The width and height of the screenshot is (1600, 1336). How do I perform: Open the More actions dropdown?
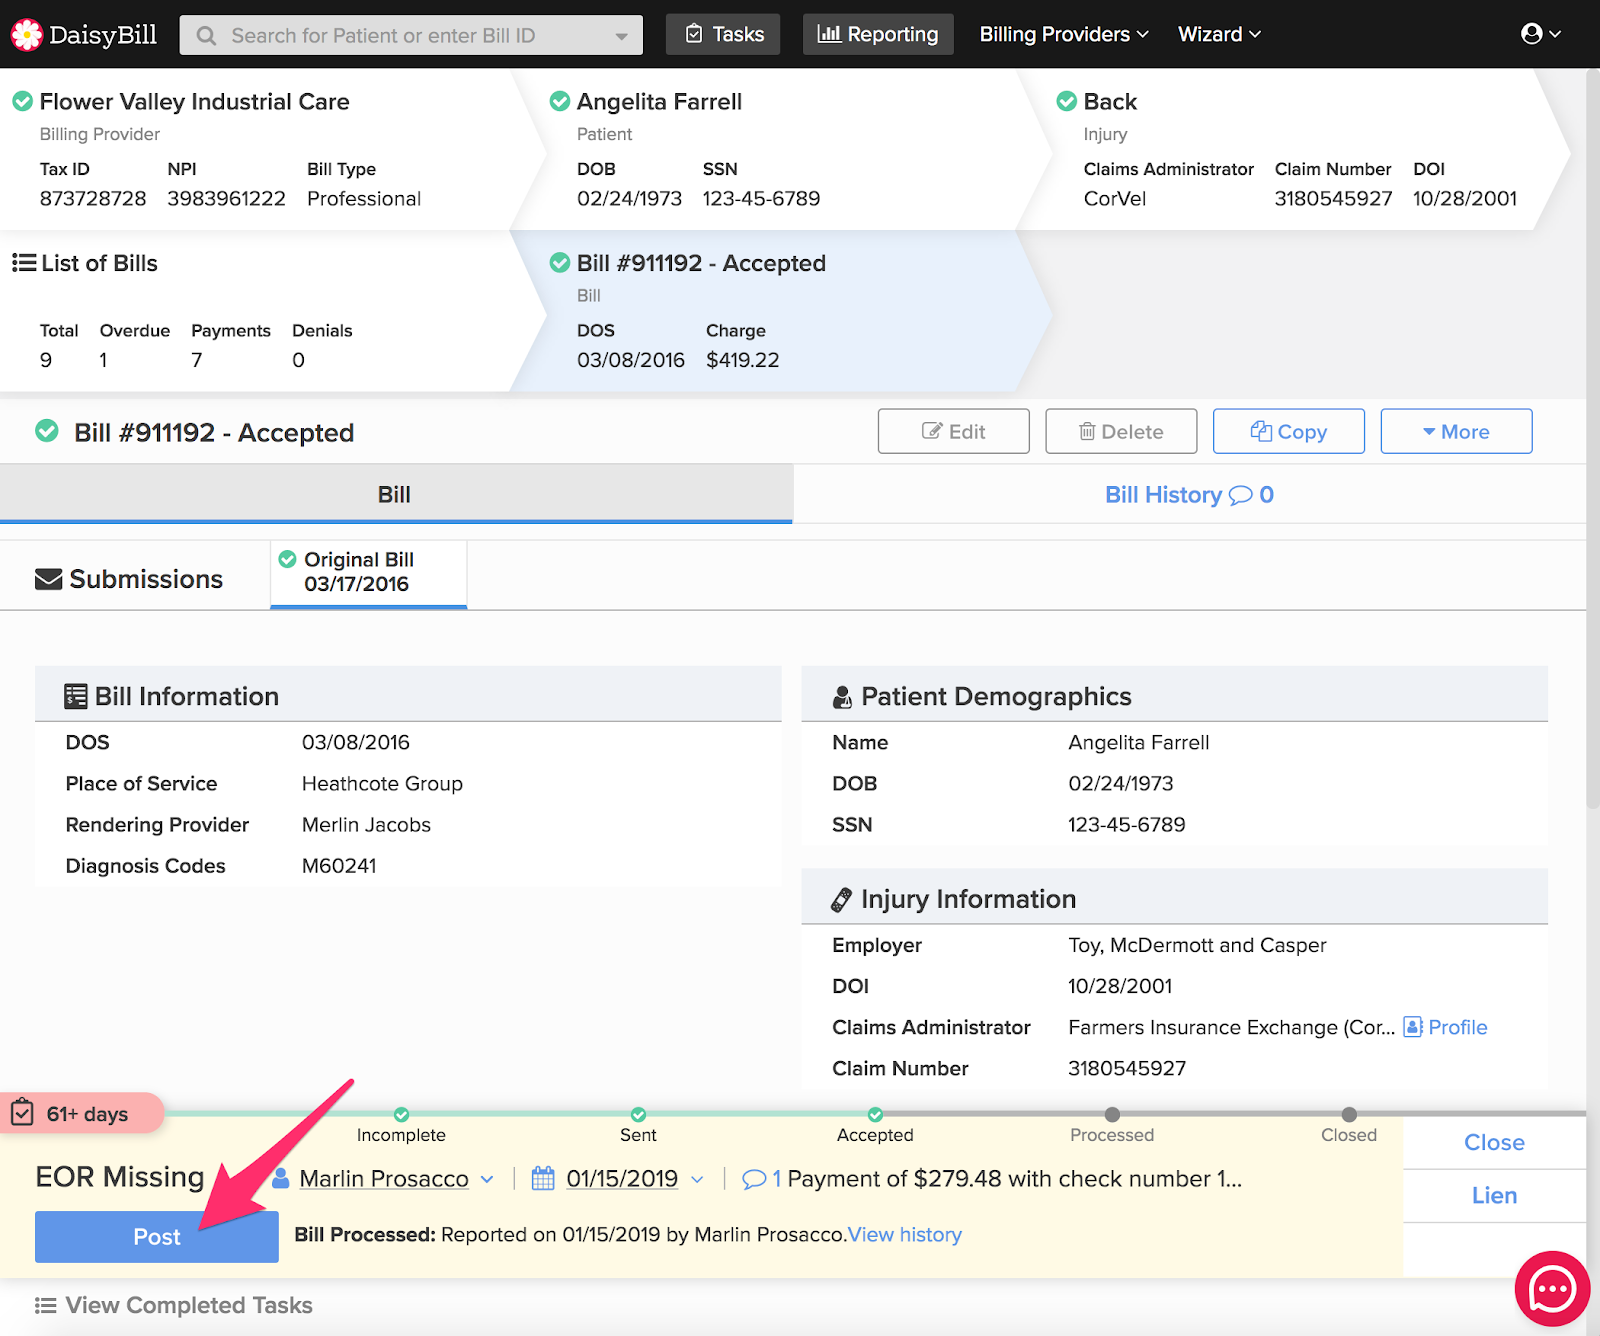coord(1456,431)
